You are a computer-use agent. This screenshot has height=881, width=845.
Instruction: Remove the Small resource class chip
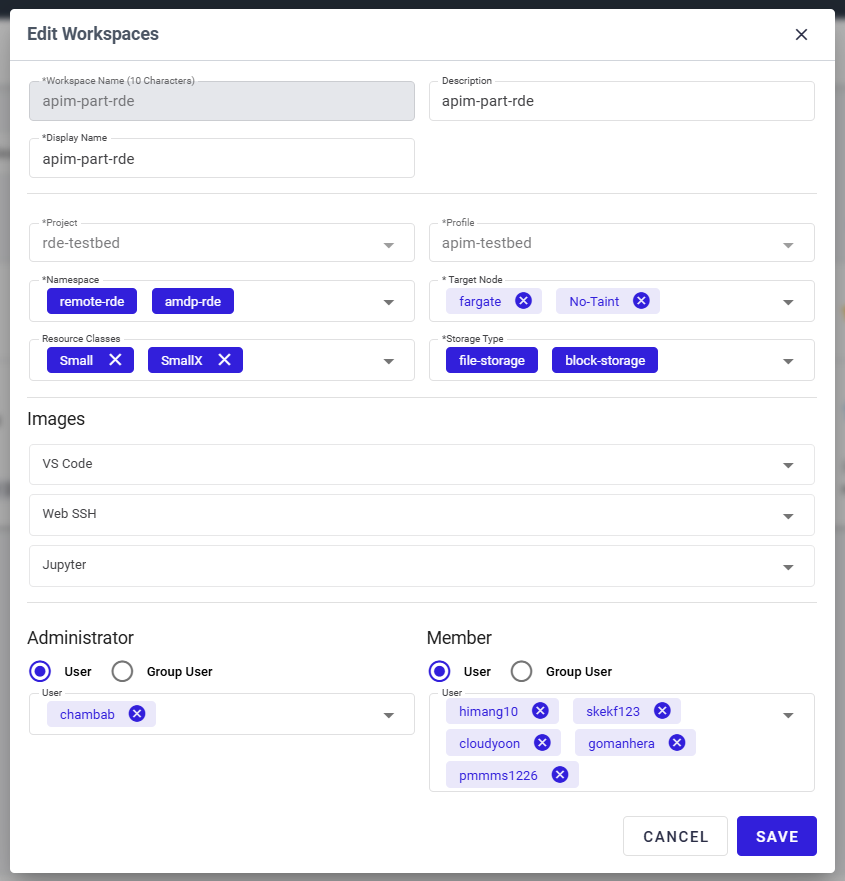(x=115, y=360)
